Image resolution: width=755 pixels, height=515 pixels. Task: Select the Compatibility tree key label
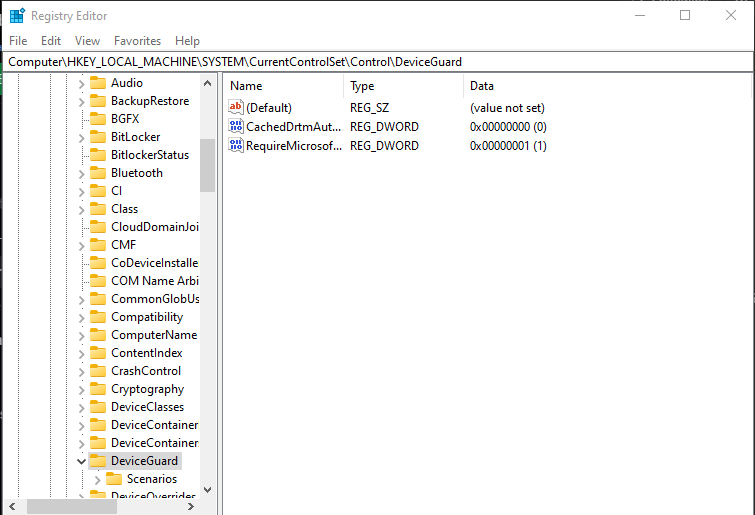point(147,317)
